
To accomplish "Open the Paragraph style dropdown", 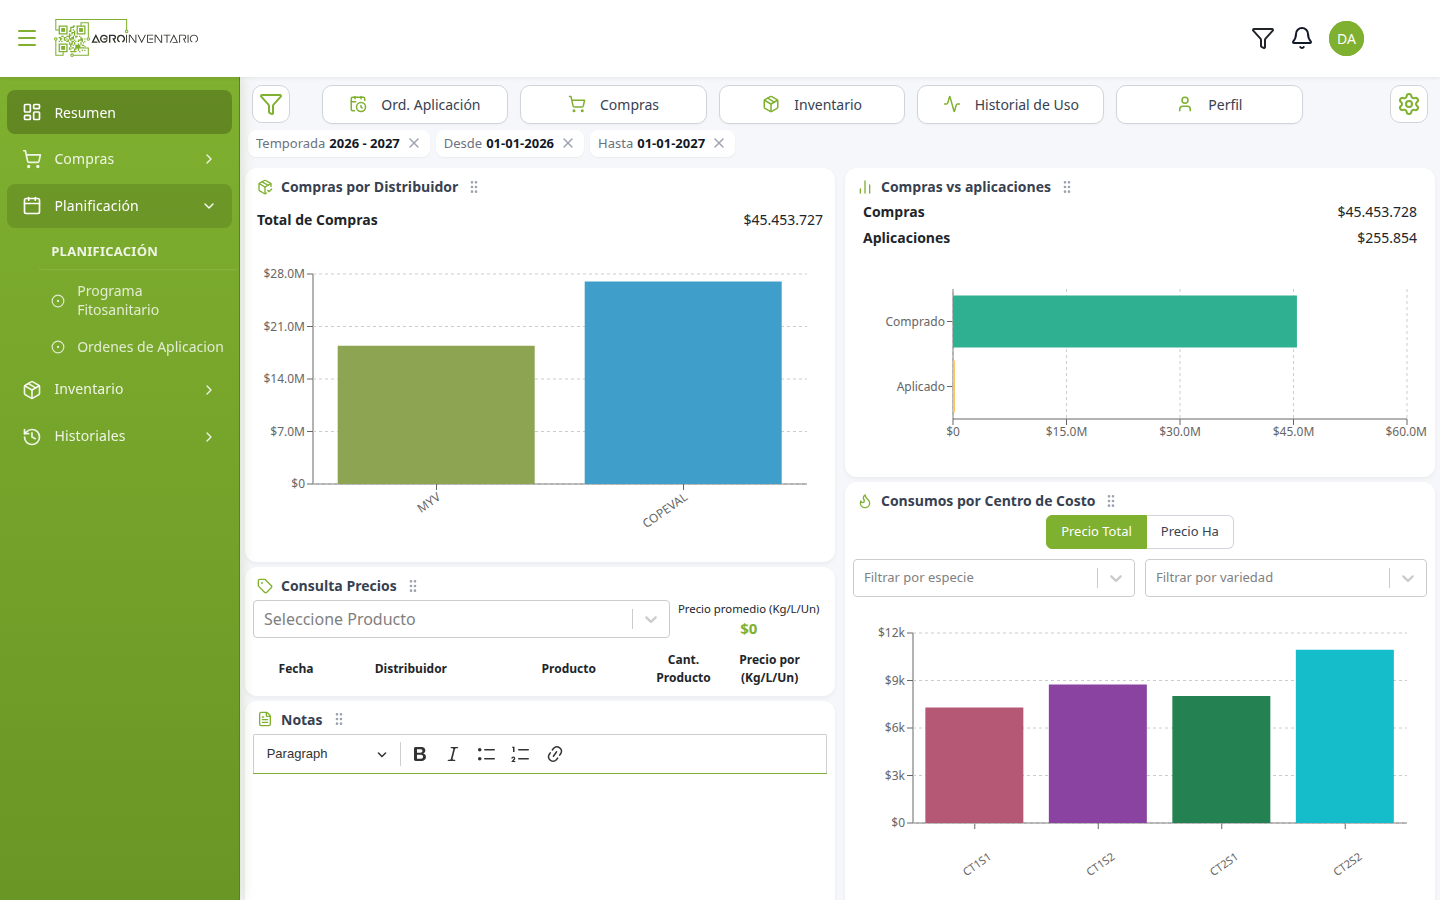I will 326,754.
